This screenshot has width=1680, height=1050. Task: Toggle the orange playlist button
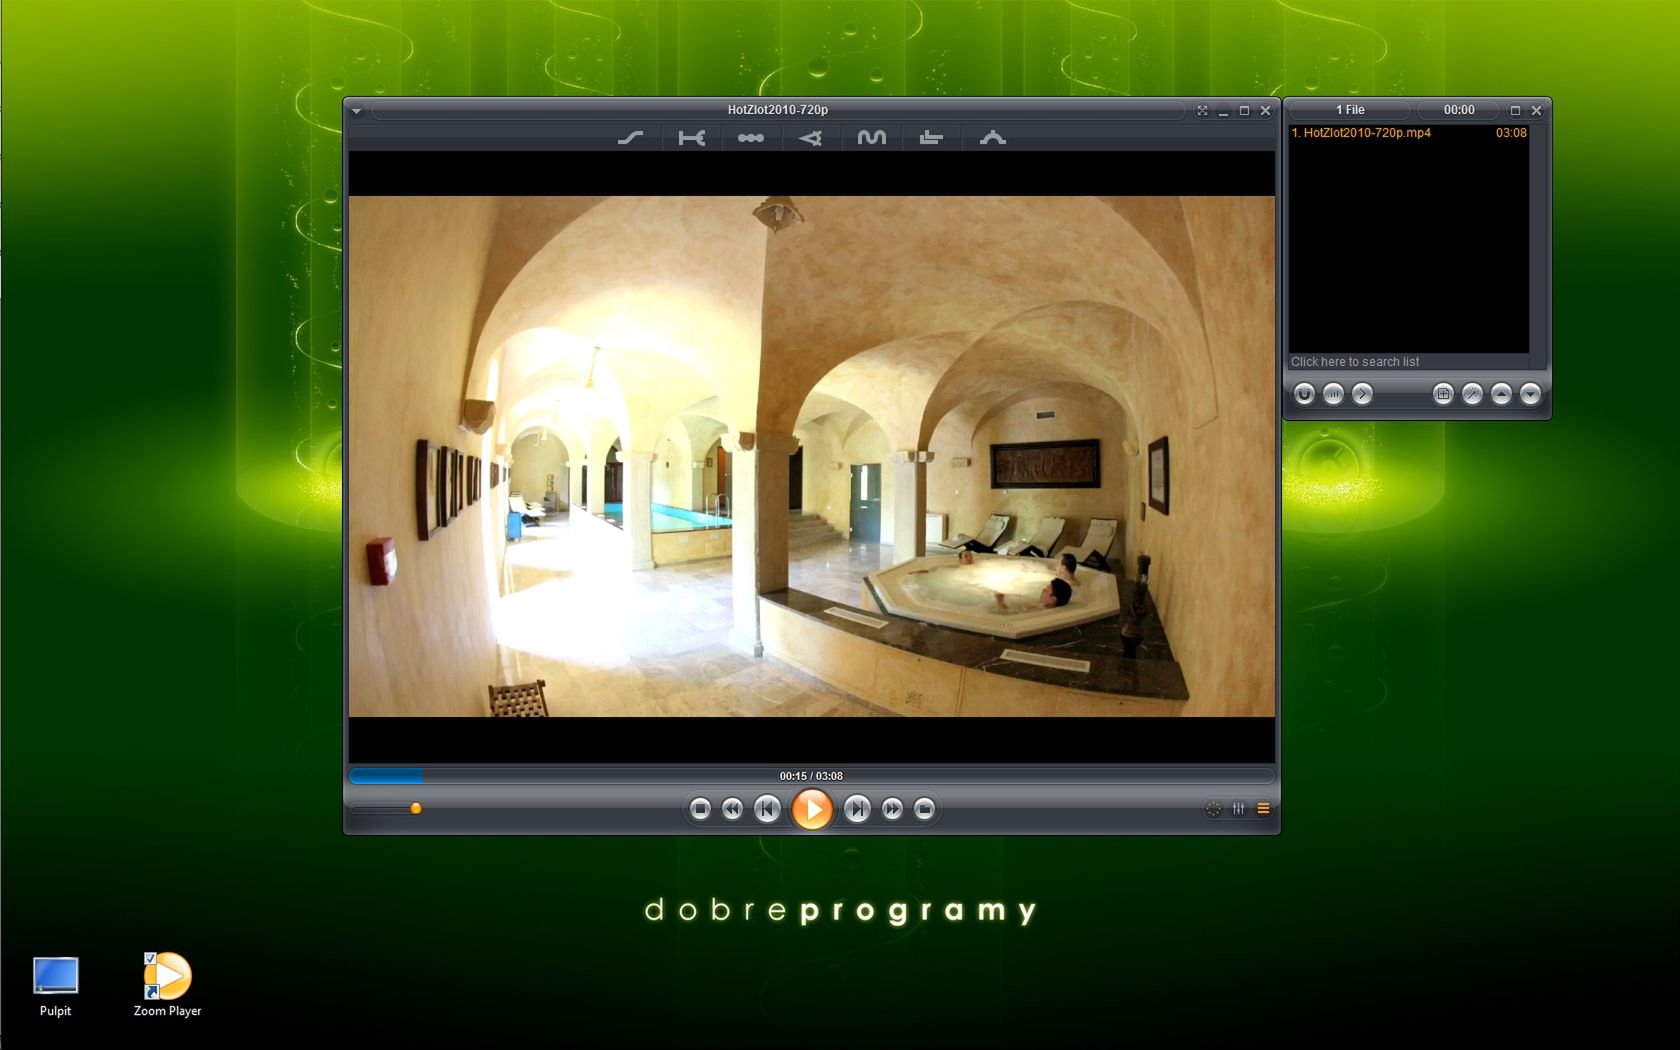1263,809
